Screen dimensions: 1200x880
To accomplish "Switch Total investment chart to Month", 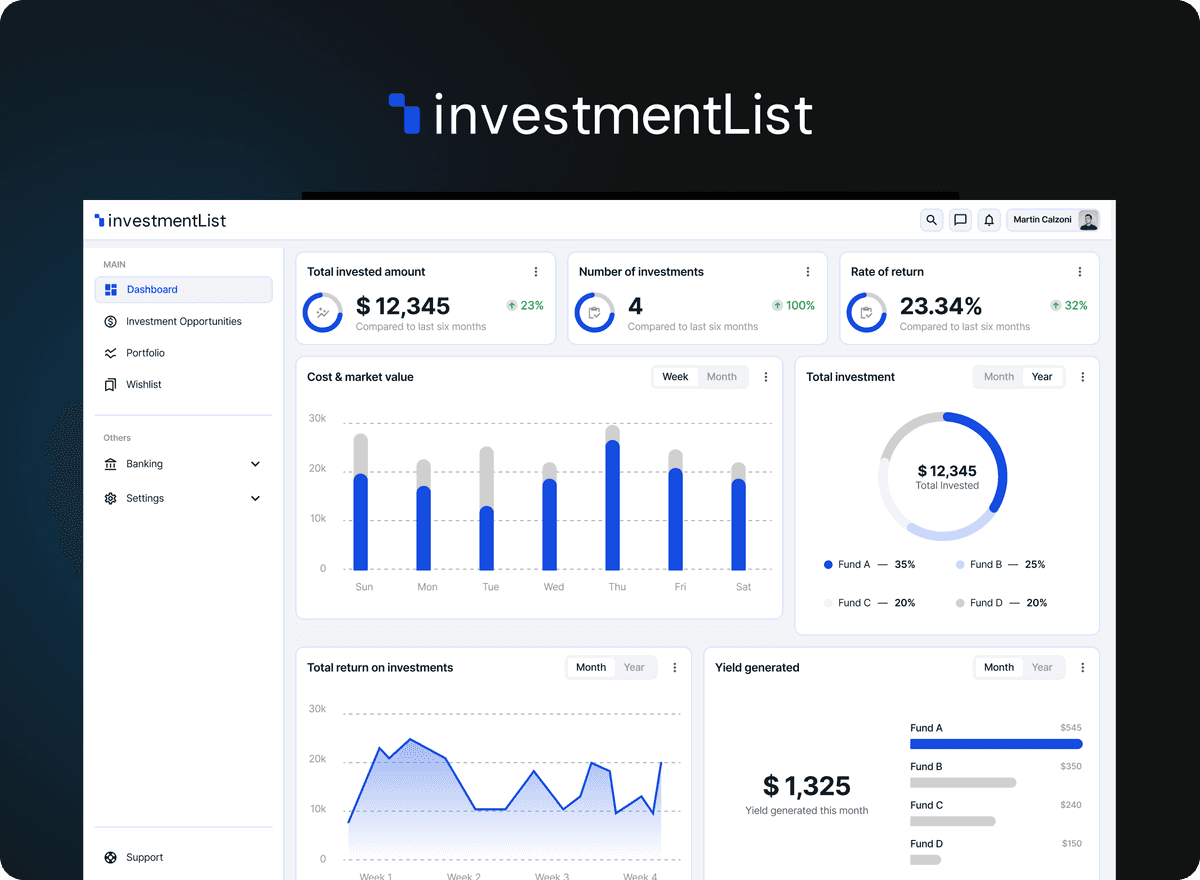I will [998, 377].
